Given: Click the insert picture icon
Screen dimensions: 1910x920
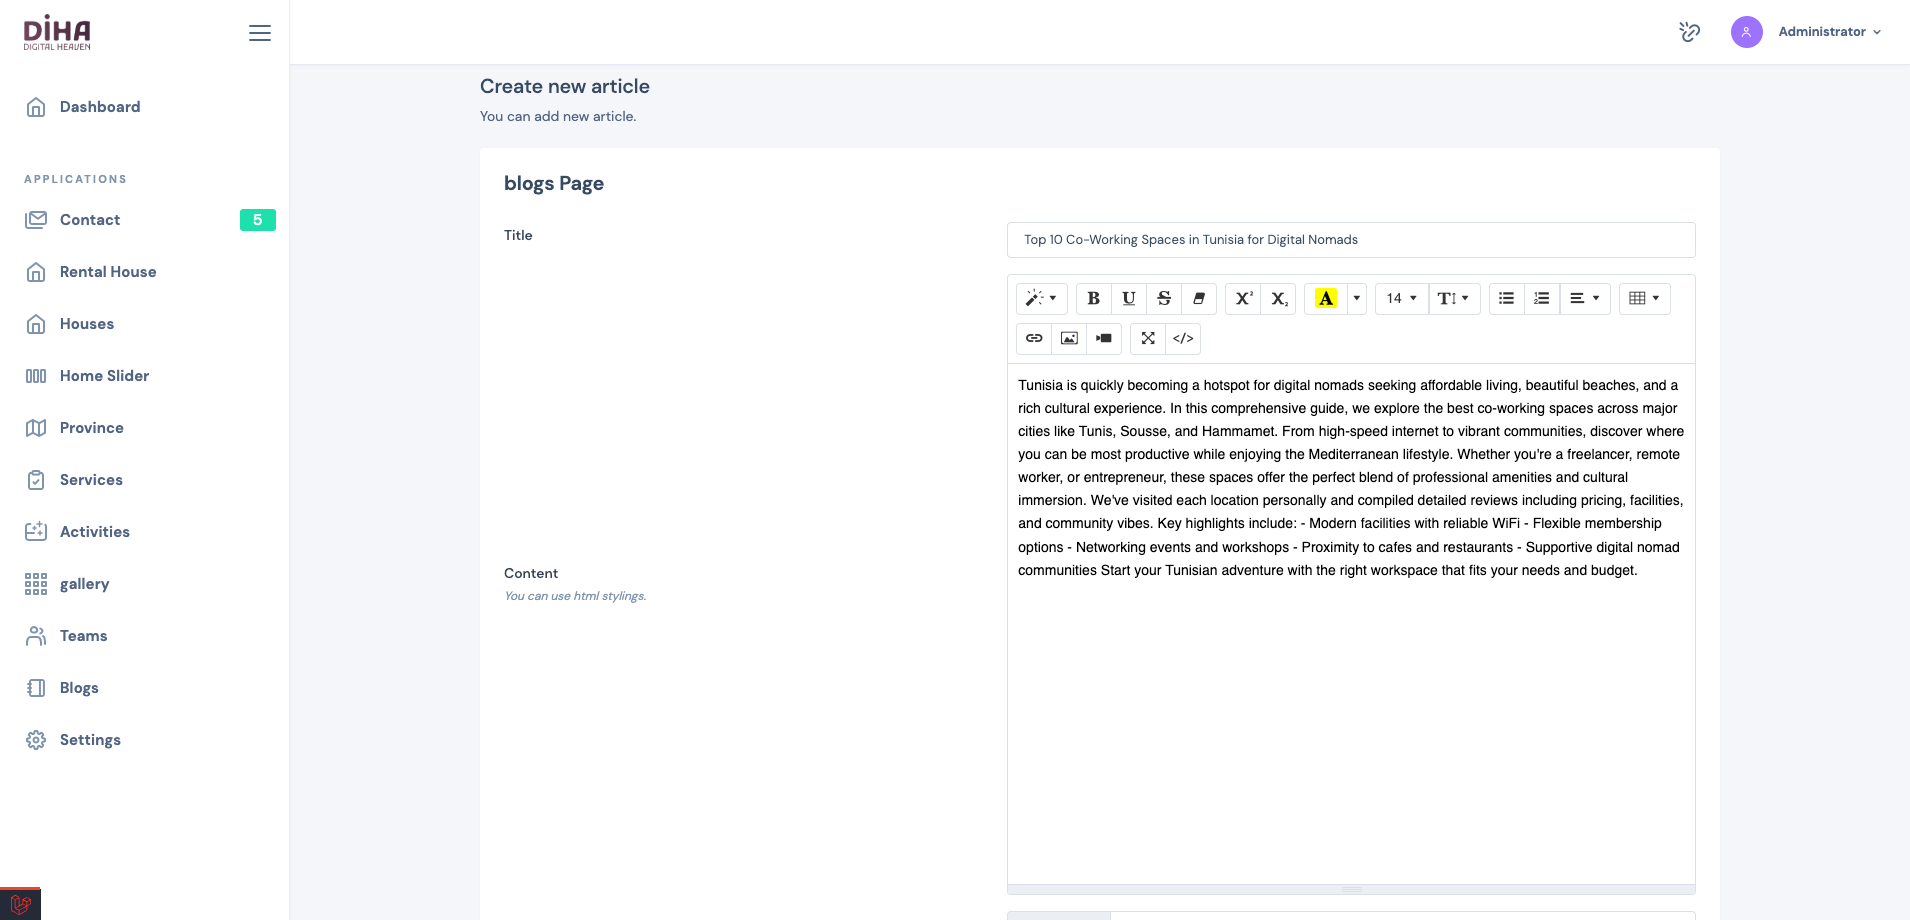Looking at the screenshot, I should tap(1069, 338).
